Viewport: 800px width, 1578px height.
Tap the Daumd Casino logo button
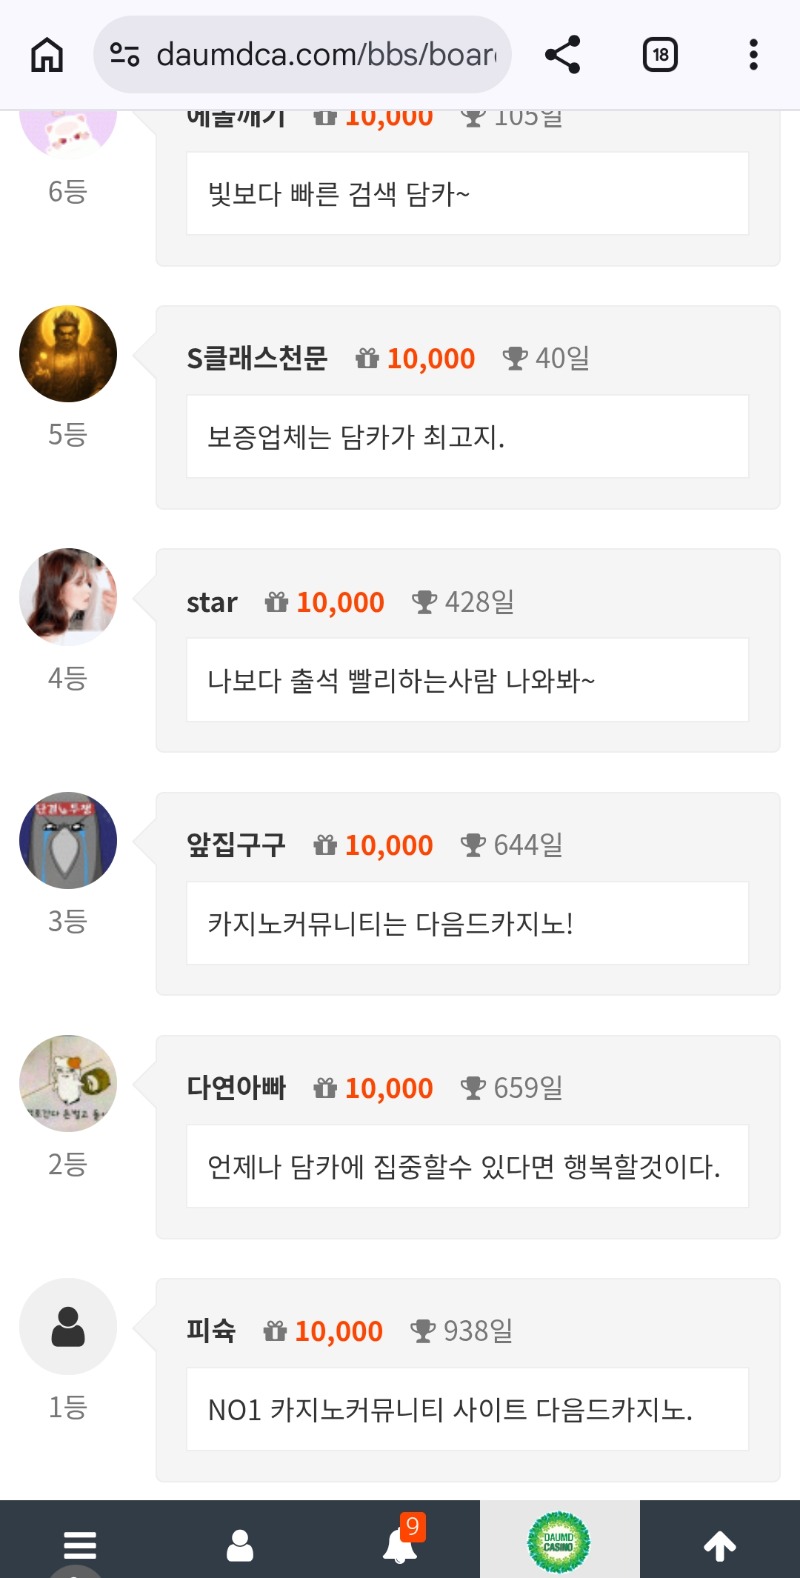559,1543
